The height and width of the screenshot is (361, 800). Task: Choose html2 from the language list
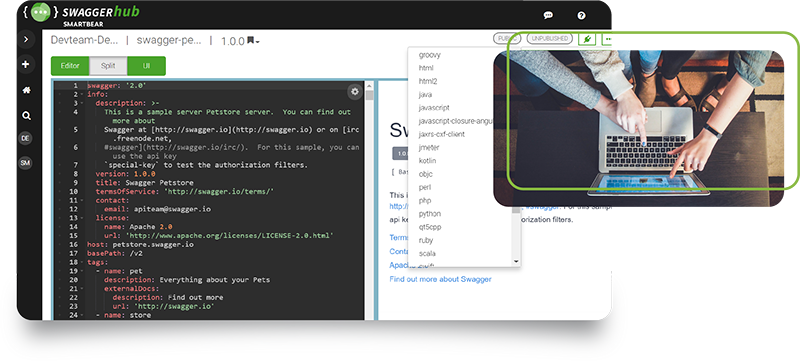pyautogui.click(x=428, y=81)
